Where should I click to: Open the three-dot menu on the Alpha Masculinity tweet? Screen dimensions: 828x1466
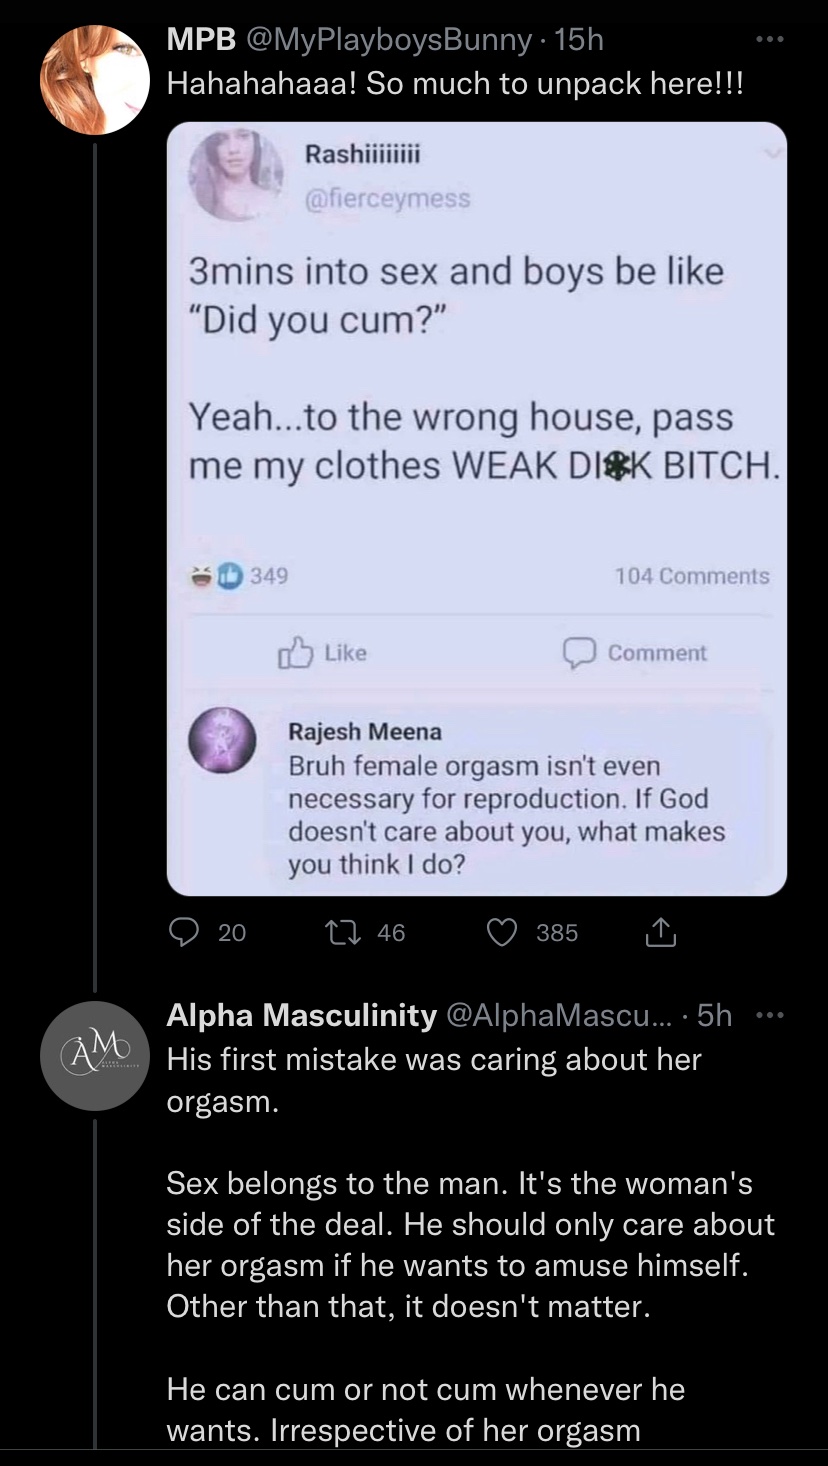tap(767, 1016)
